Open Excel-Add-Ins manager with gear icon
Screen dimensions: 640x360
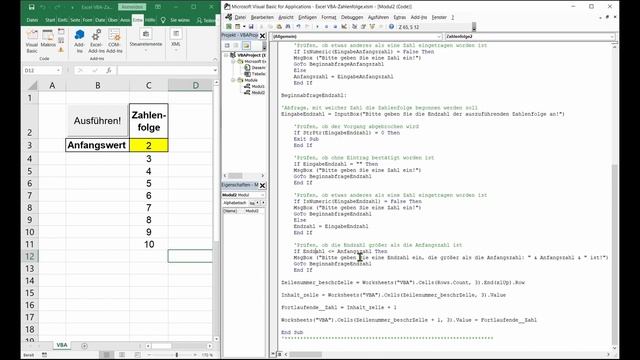96,41
